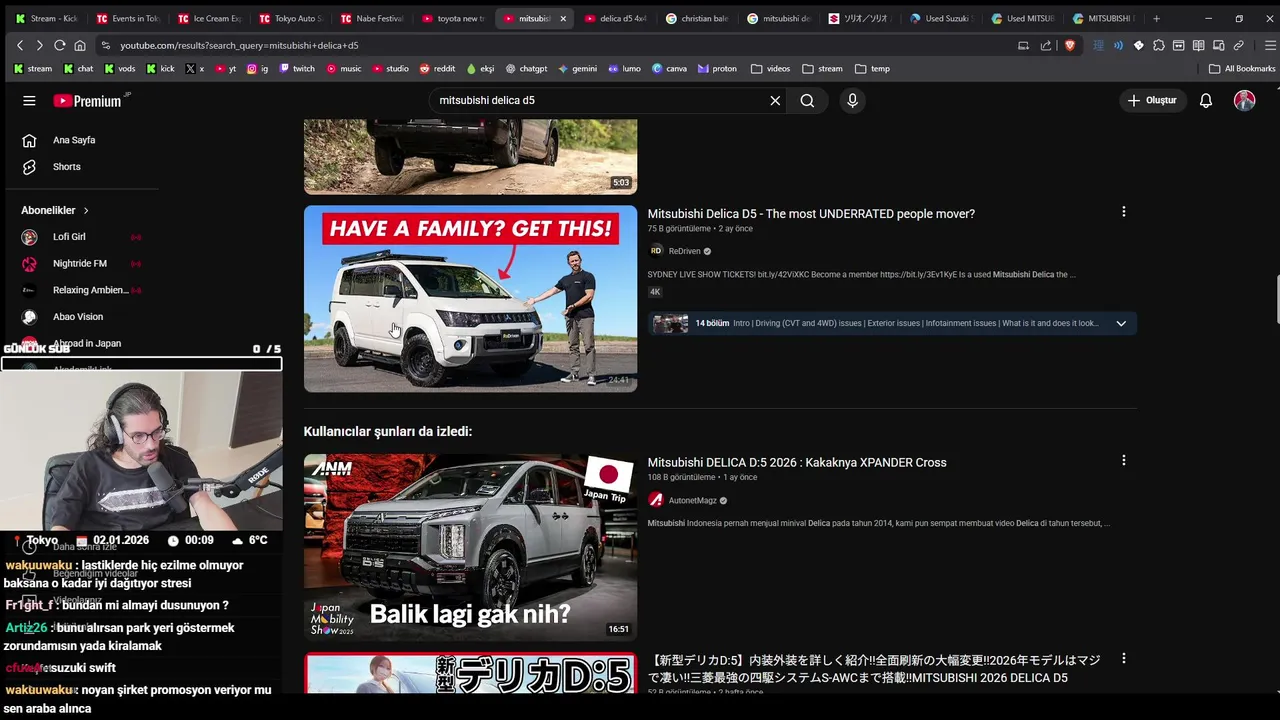The image size is (1280, 720).
Task: Go forward with the browser forward arrow
Action: click(40, 45)
